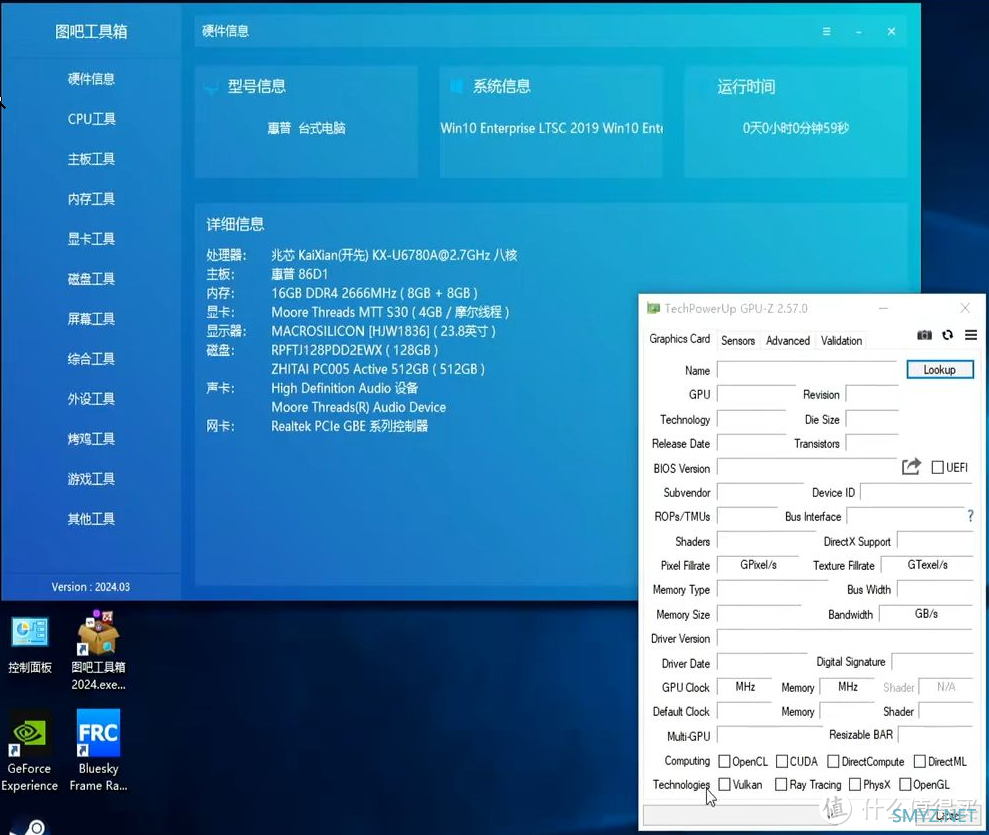Click the Realtek PCIe GBE network text
The width and height of the screenshot is (989, 835).
349,426
